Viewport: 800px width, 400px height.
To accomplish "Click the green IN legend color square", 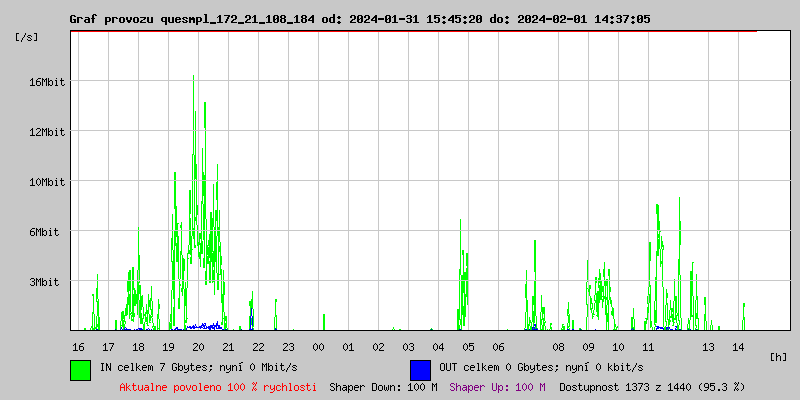I will pos(81,369).
